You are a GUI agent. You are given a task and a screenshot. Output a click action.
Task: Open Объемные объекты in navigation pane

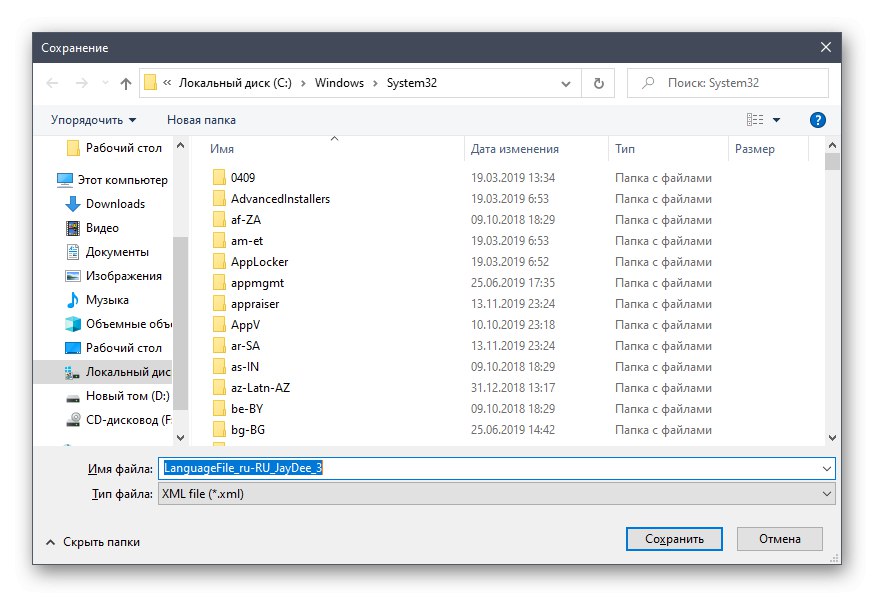(x=118, y=324)
